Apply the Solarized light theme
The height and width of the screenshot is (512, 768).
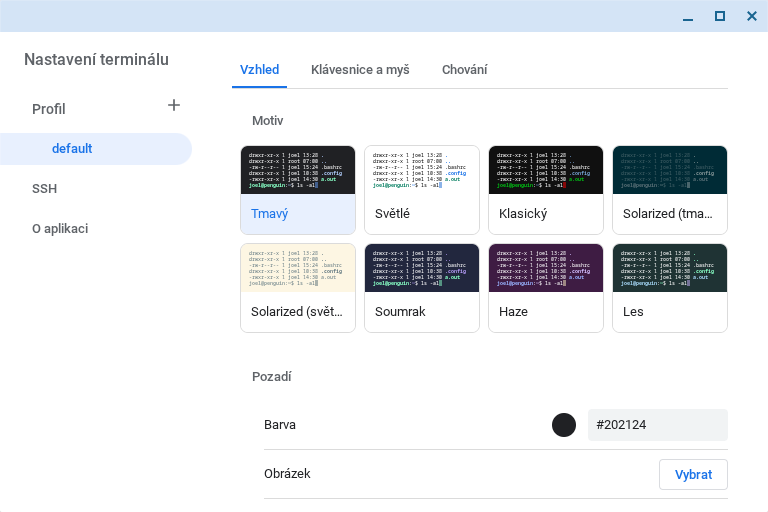pos(298,288)
